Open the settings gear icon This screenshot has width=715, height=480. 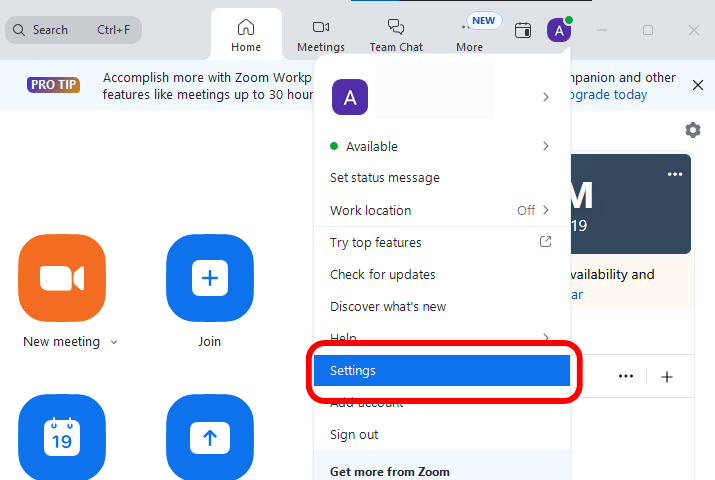pyautogui.click(x=693, y=130)
